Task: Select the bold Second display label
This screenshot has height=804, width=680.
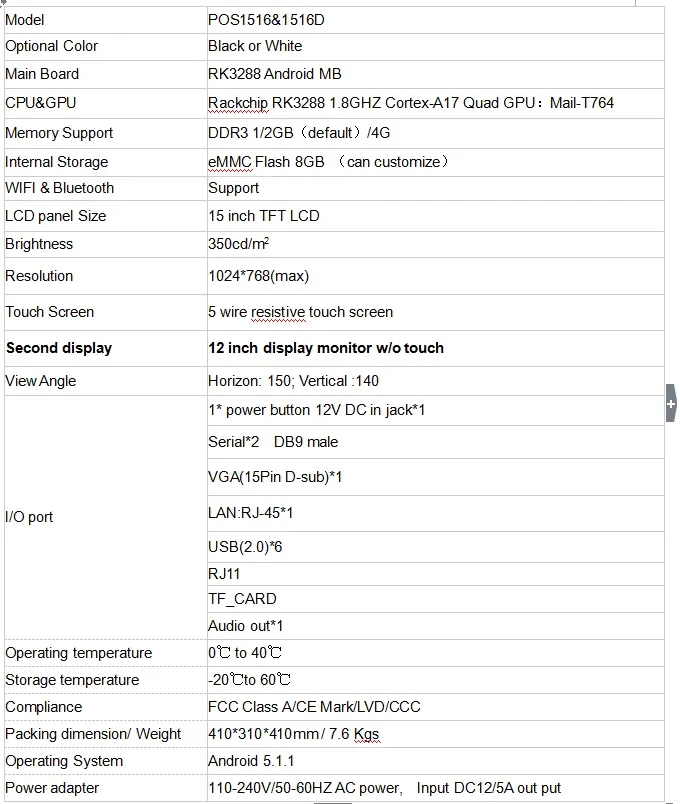Action: (x=59, y=348)
